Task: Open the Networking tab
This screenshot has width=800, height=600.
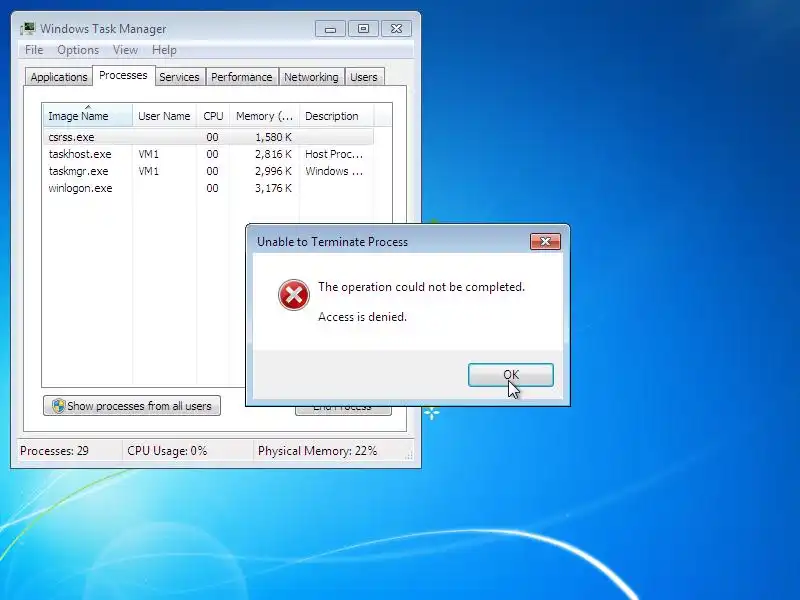Action: click(311, 77)
